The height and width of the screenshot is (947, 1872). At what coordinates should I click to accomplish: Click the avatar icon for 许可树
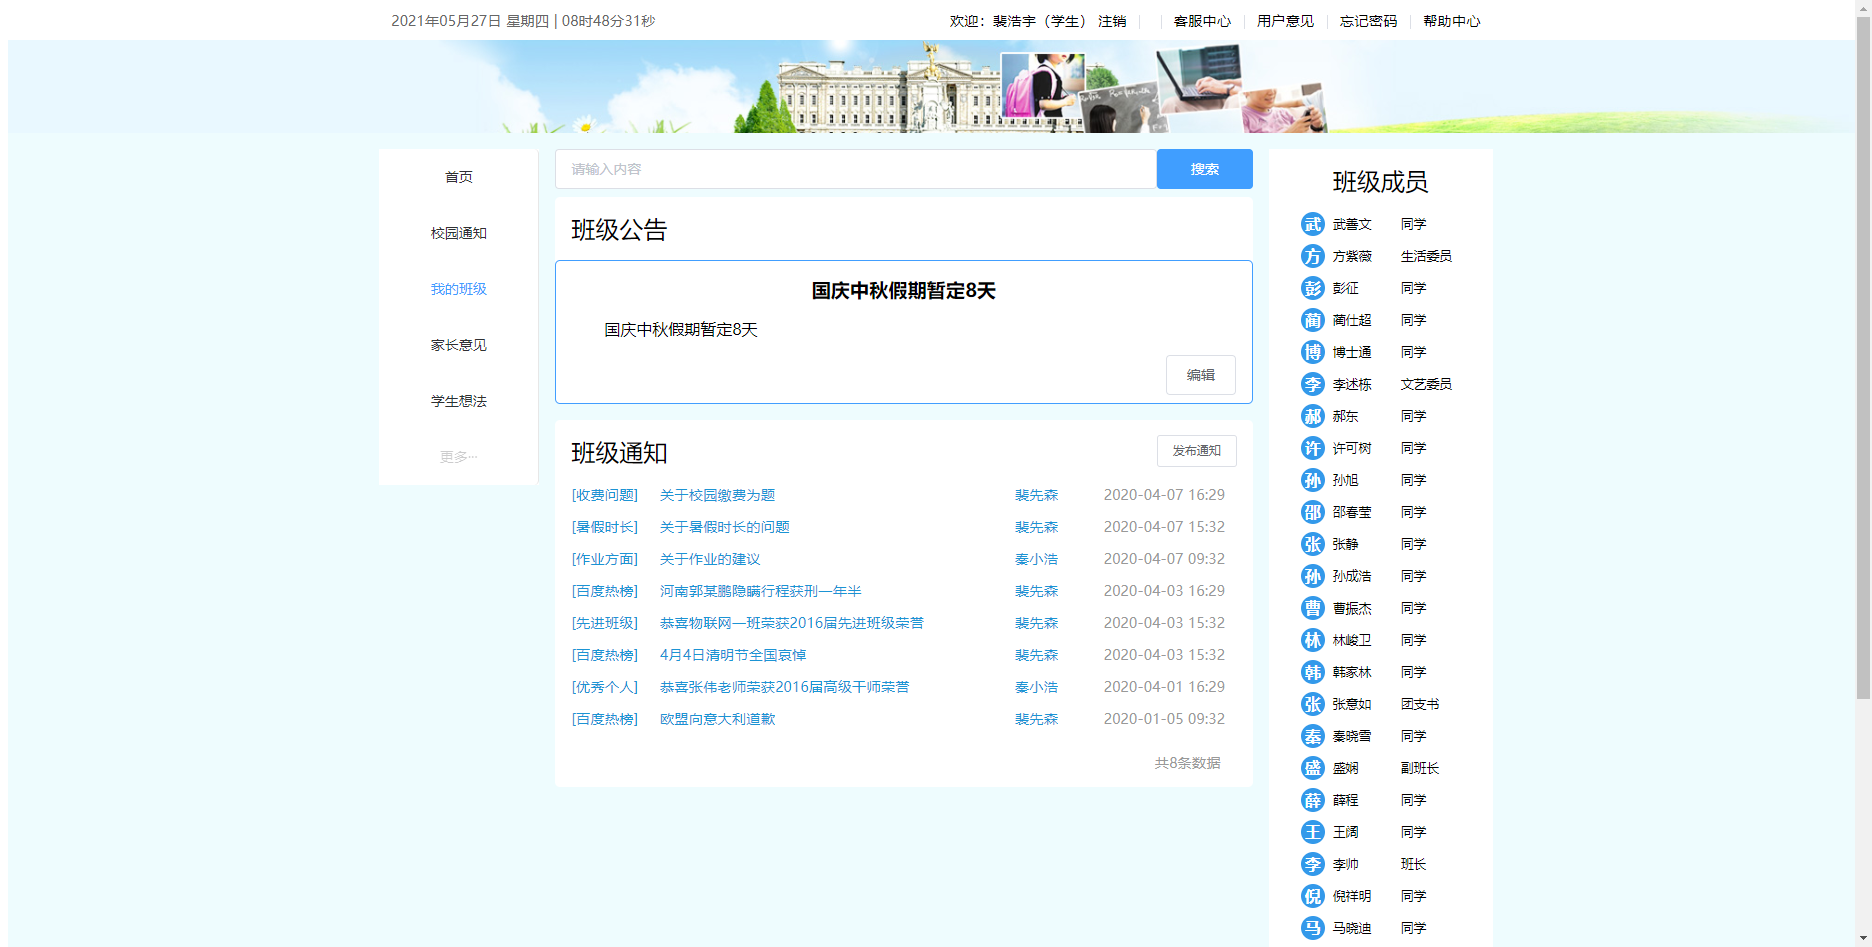click(1312, 448)
